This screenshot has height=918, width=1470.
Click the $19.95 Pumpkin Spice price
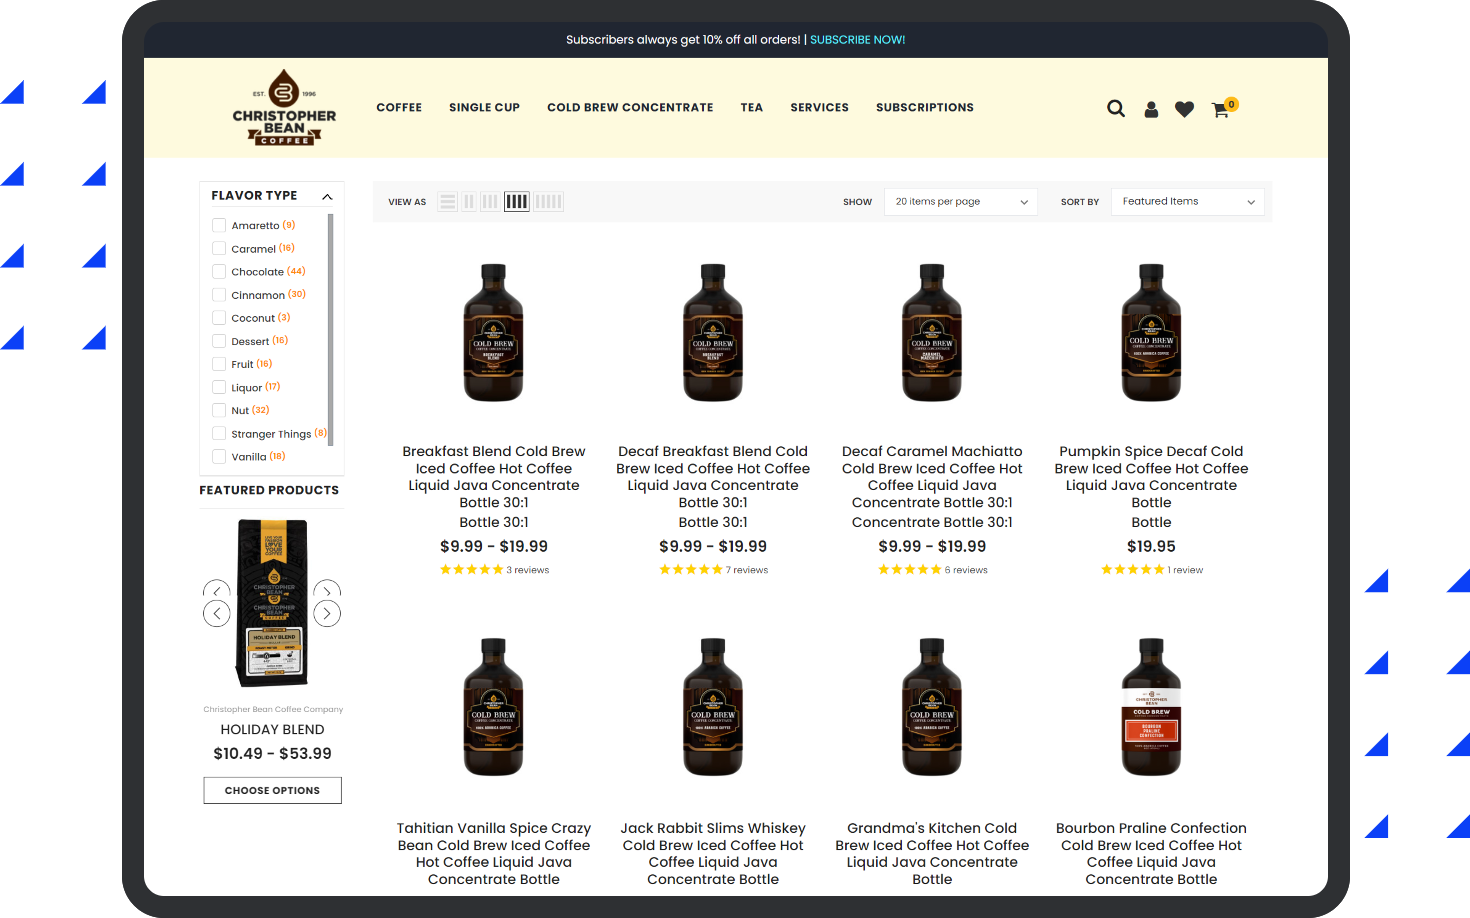[x=1151, y=547]
